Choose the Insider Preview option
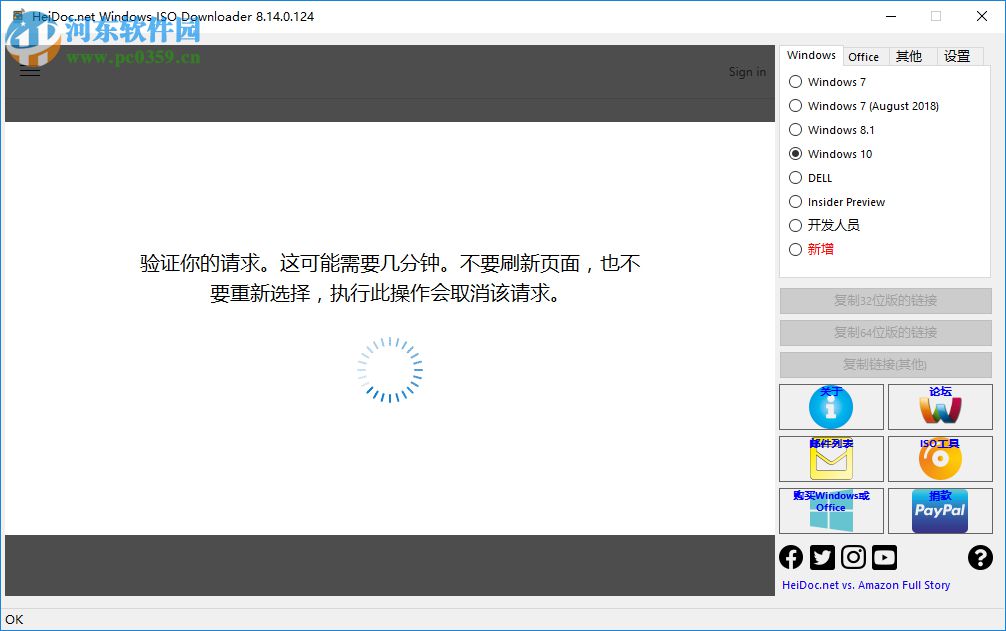Screen dimensions: 1006x631 coord(795,201)
